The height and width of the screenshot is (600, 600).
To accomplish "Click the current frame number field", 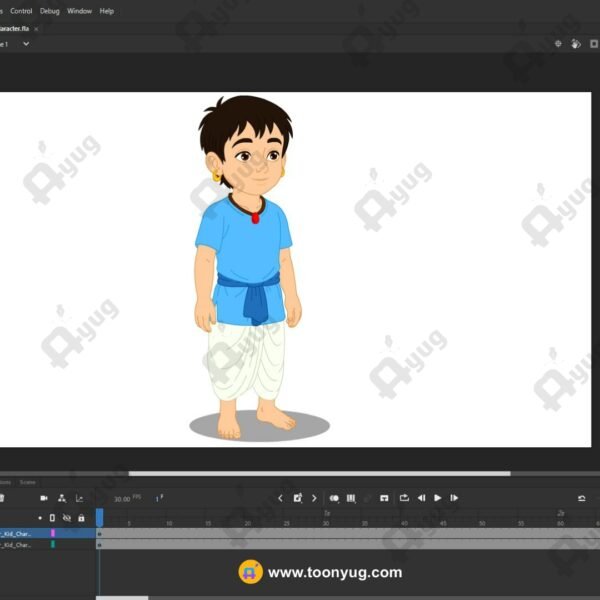I will pos(159,499).
